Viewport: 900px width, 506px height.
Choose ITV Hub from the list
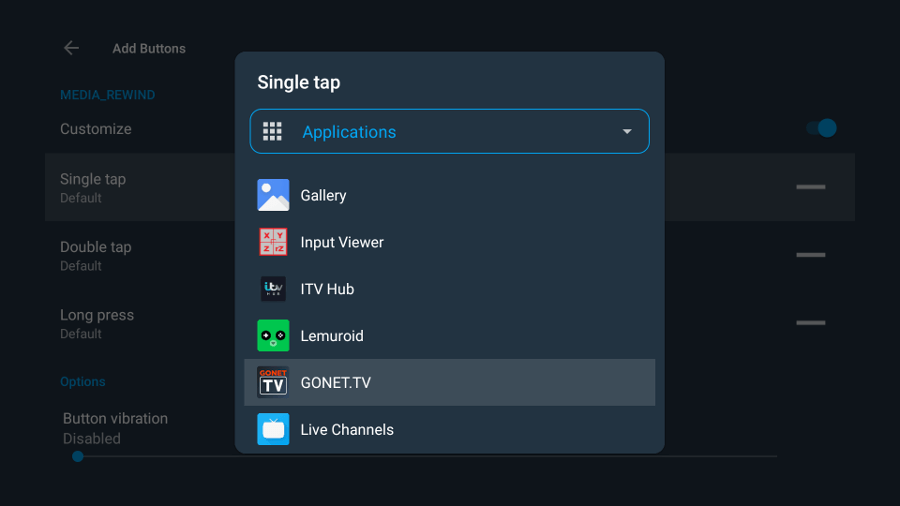click(x=327, y=289)
